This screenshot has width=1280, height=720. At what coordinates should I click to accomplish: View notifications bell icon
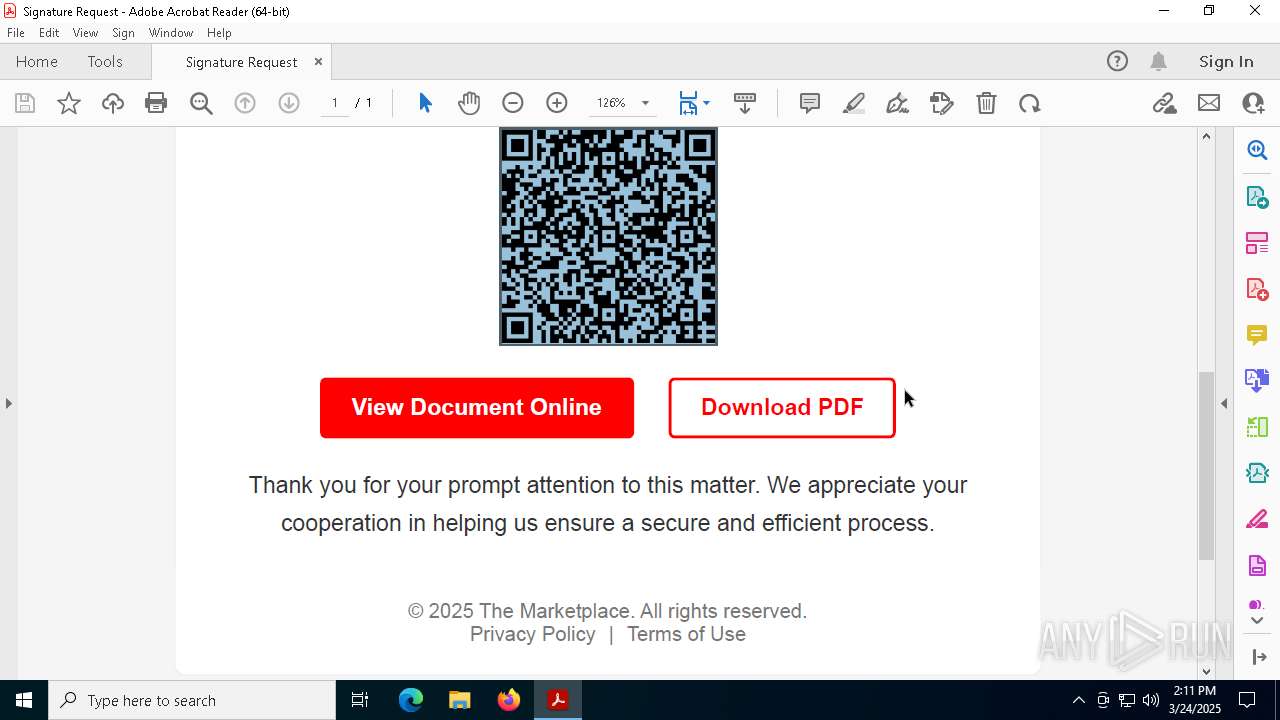(1158, 61)
